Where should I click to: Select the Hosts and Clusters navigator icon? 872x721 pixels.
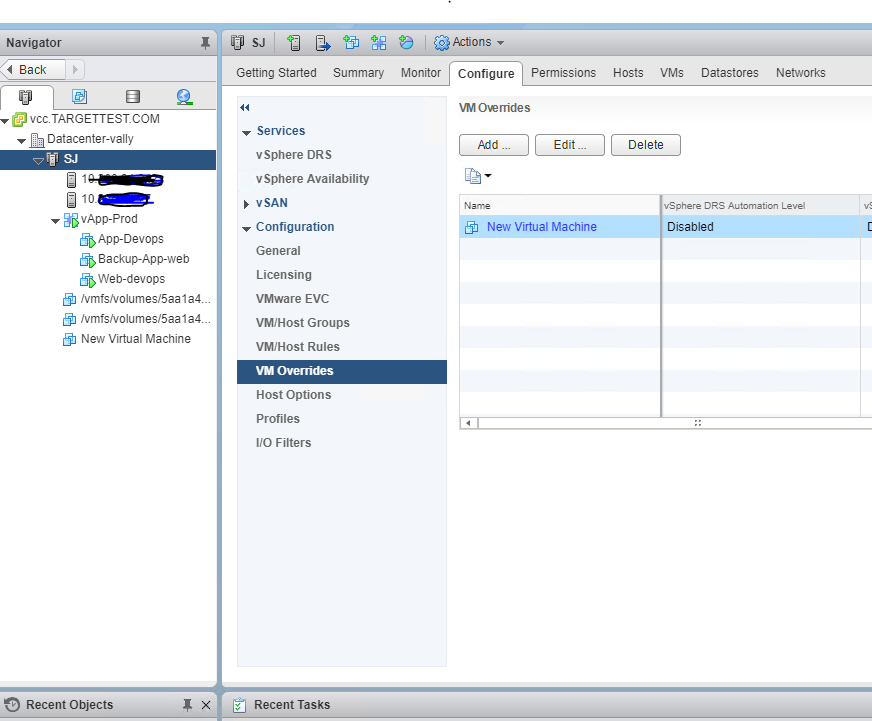[27, 97]
